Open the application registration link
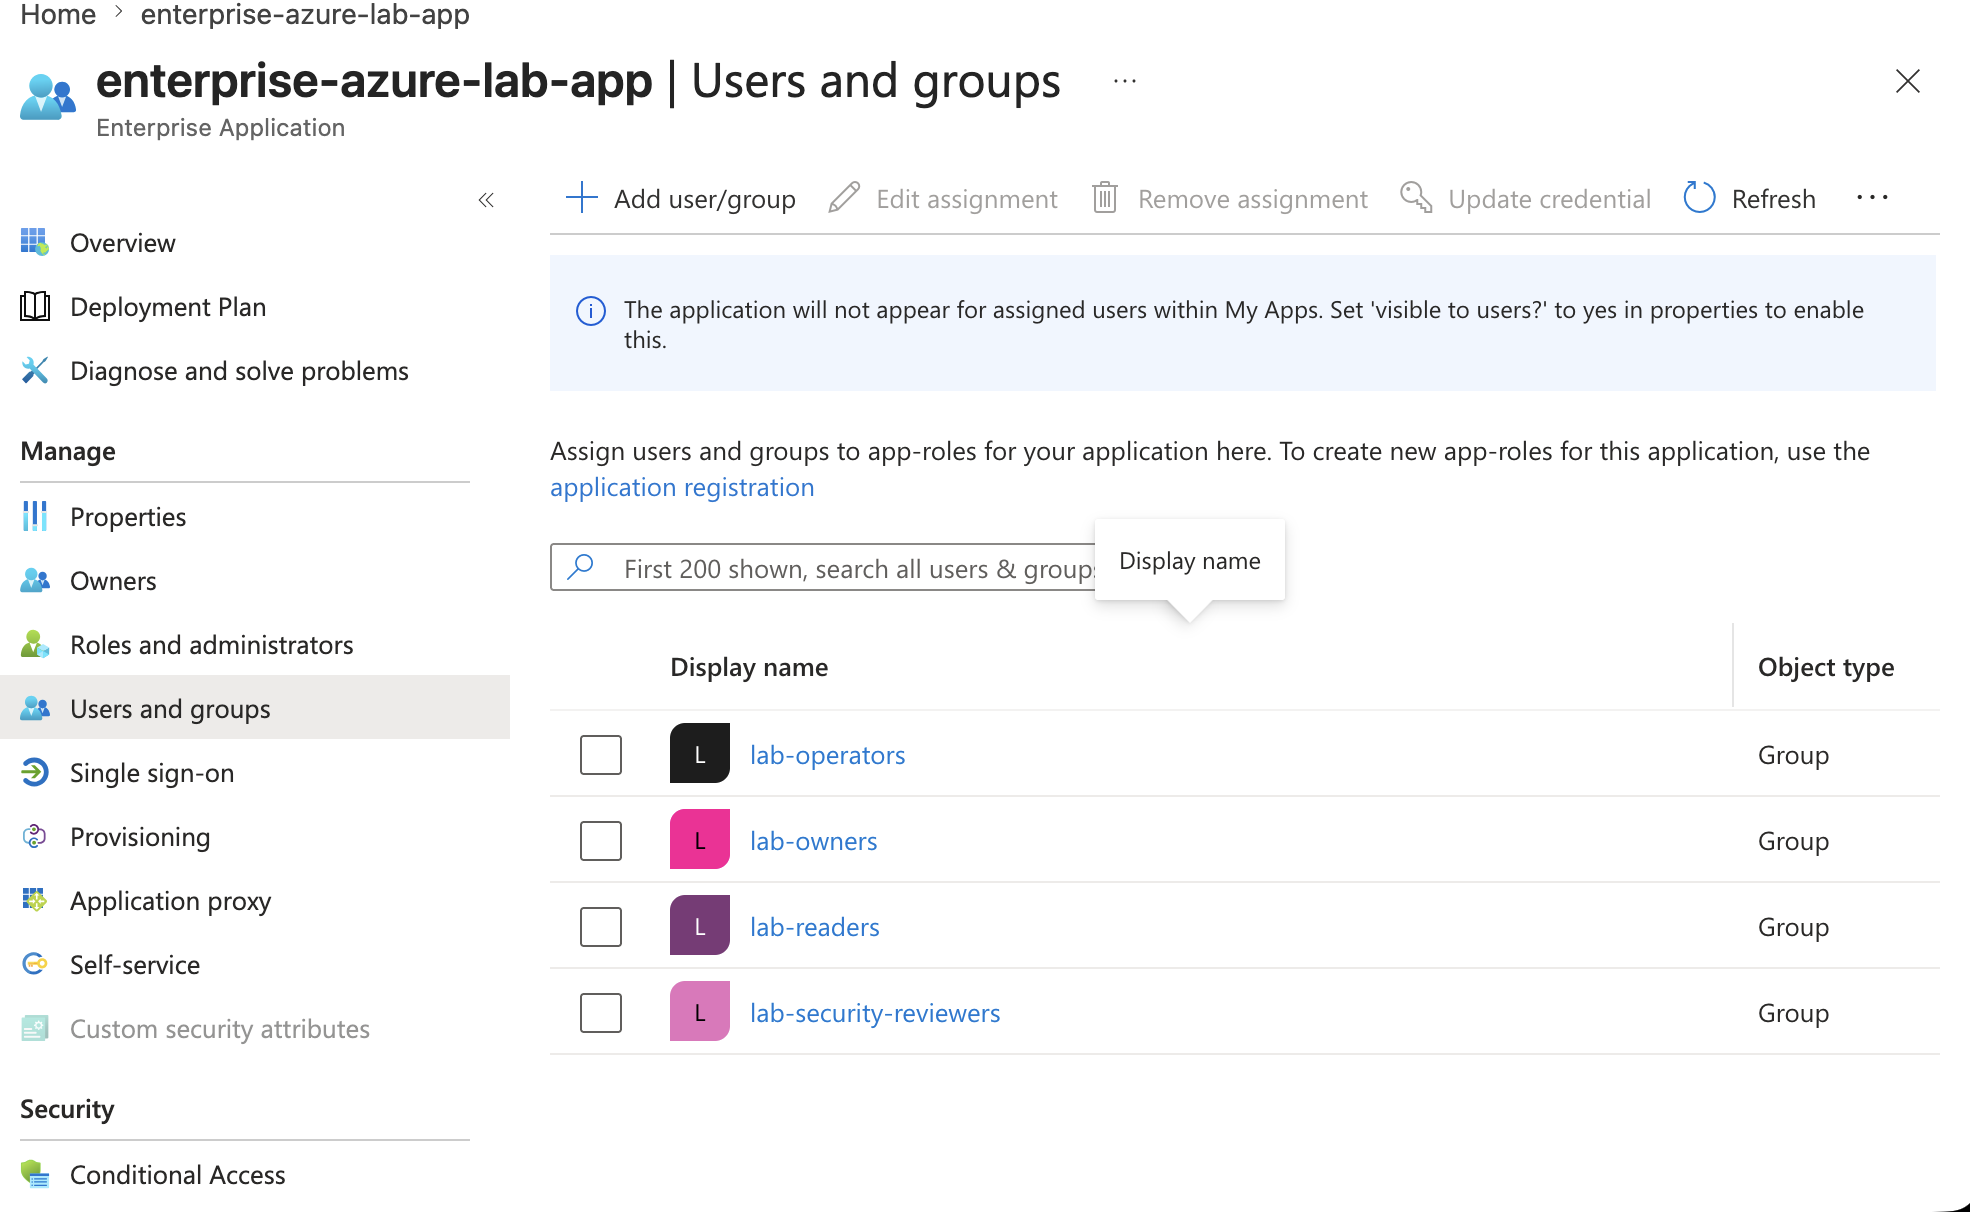This screenshot has width=1970, height=1212. 682,487
